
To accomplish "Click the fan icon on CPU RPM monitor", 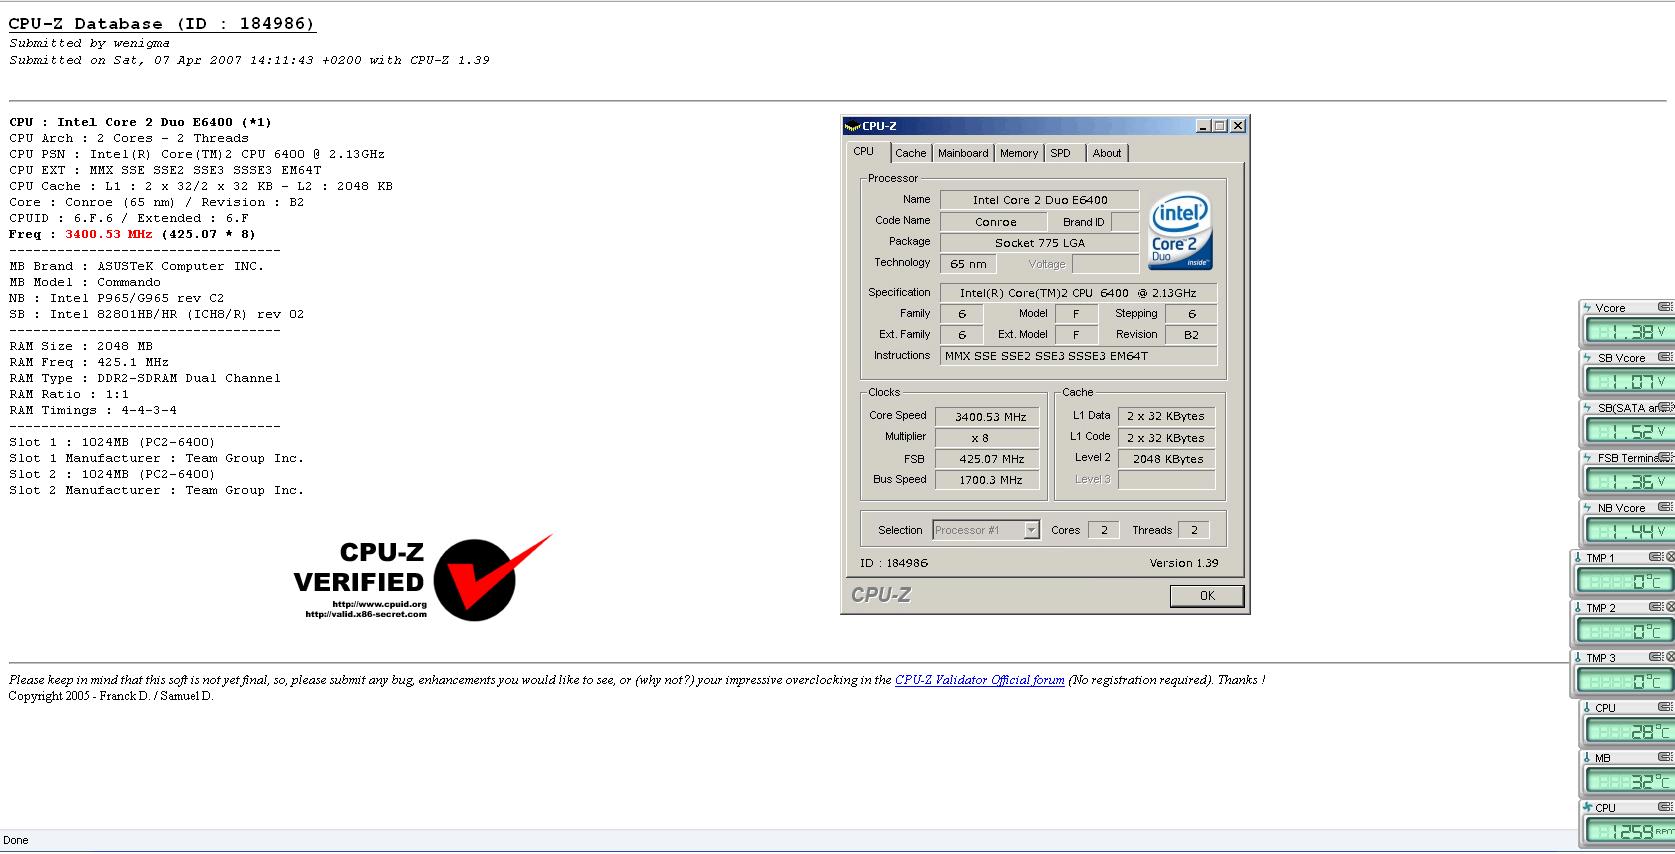I will (x=1587, y=807).
